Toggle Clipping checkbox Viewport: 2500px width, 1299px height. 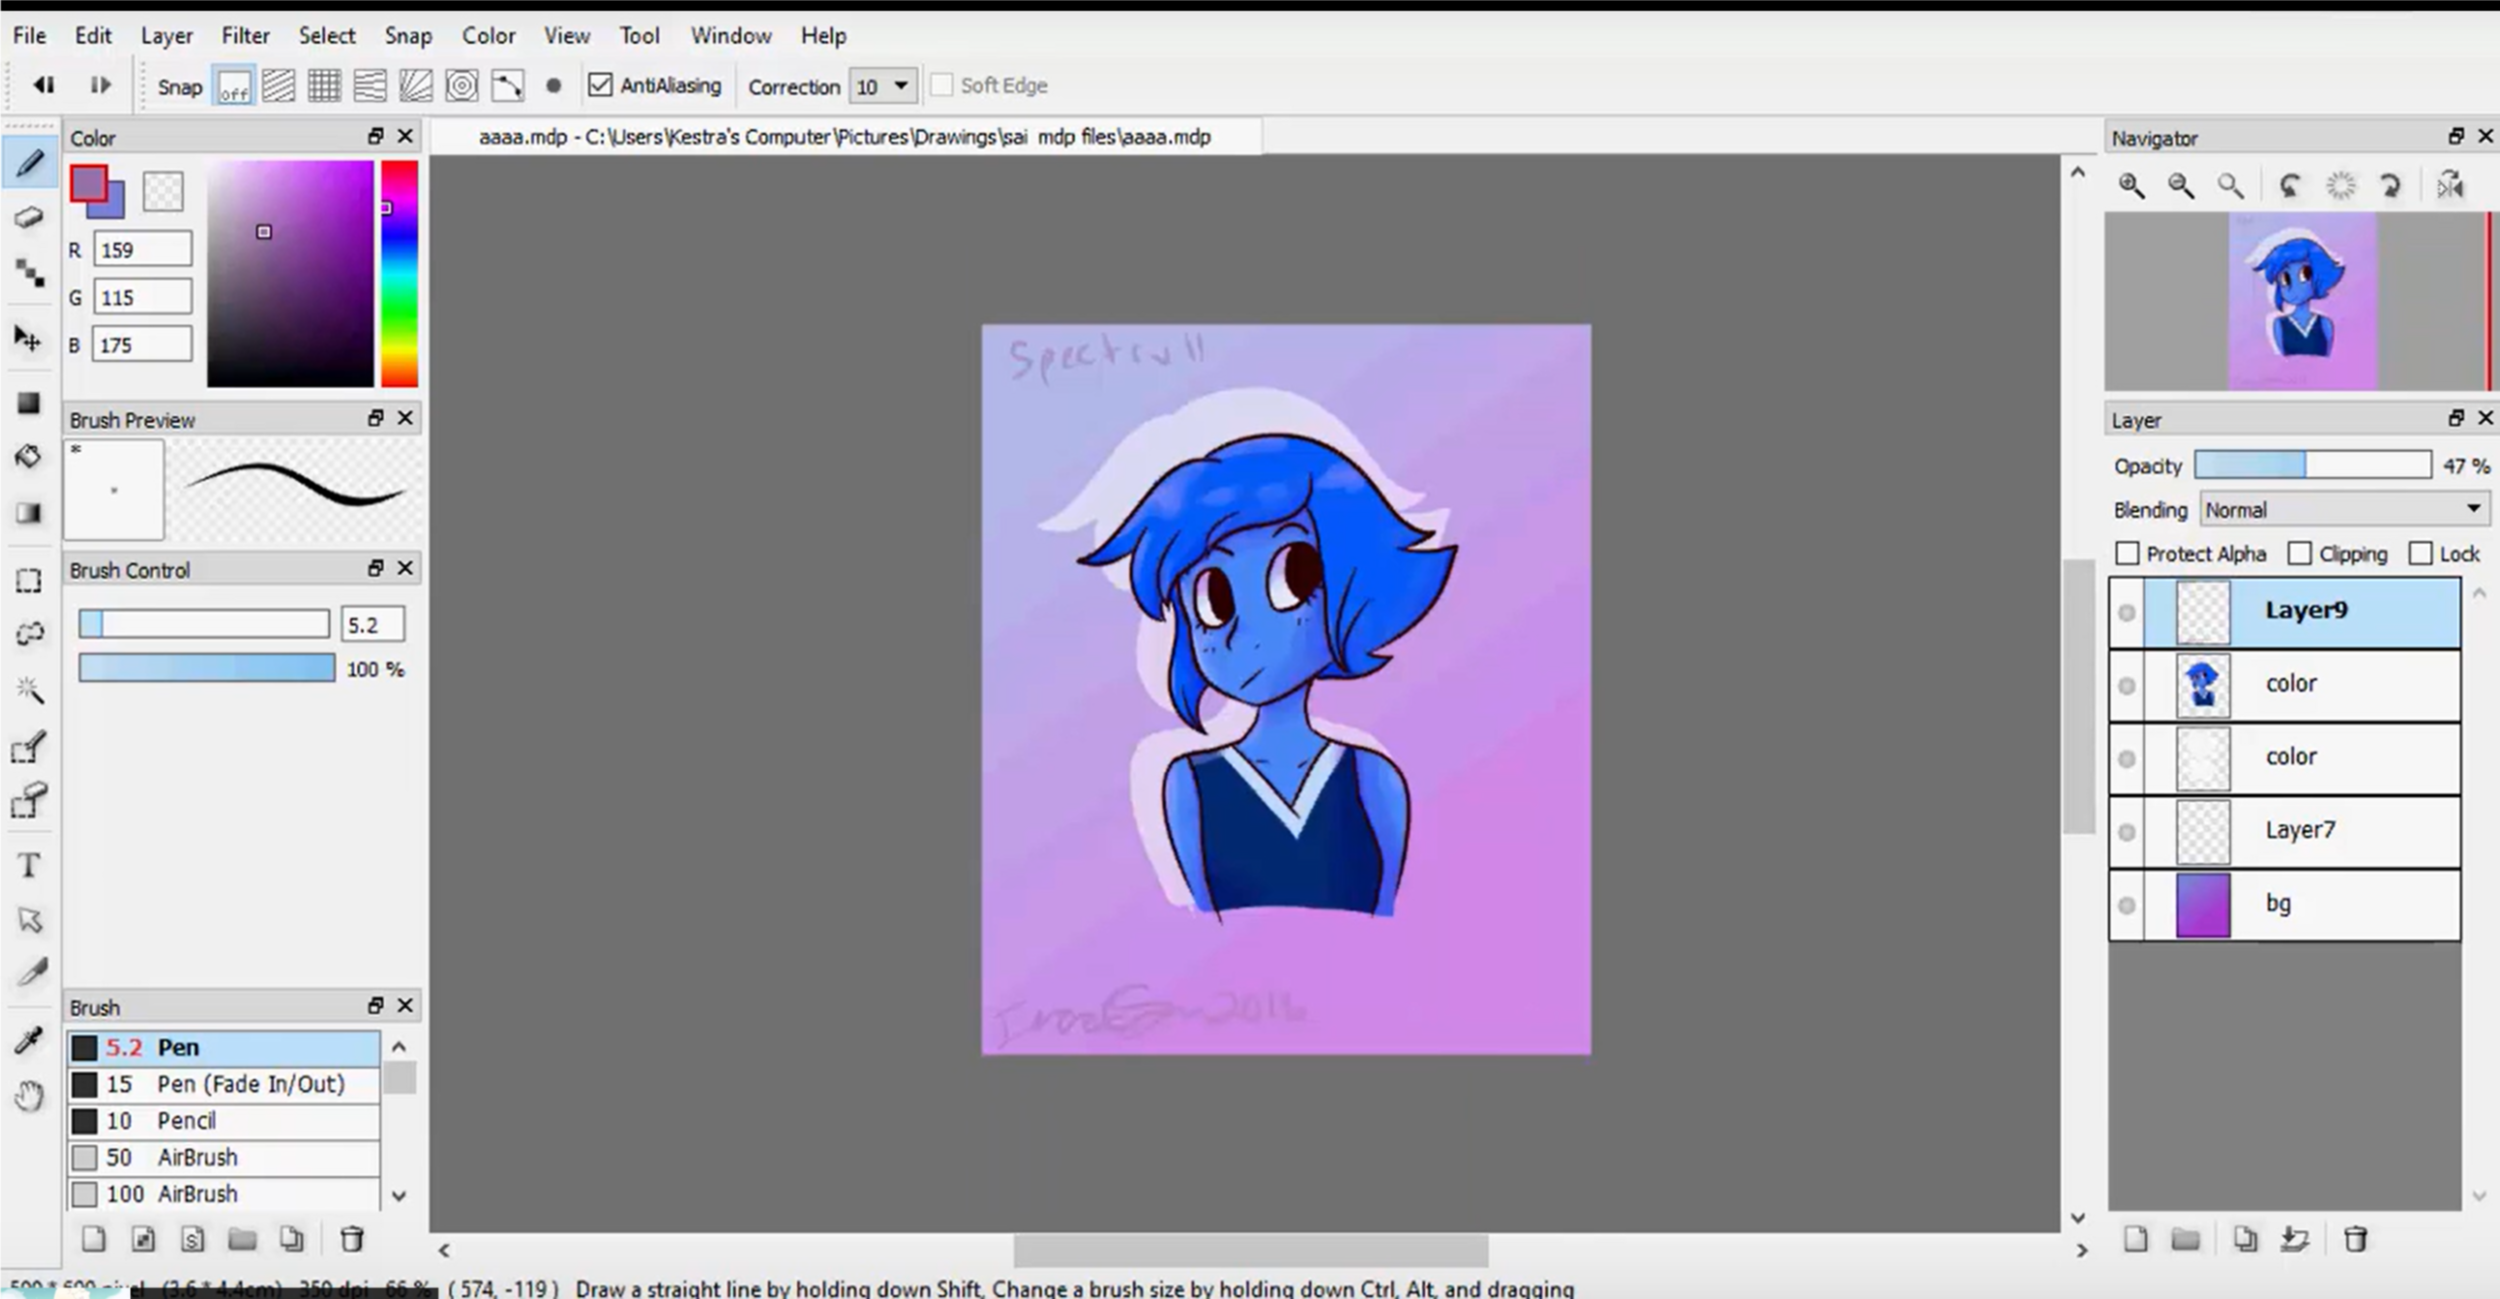[2300, 554]
